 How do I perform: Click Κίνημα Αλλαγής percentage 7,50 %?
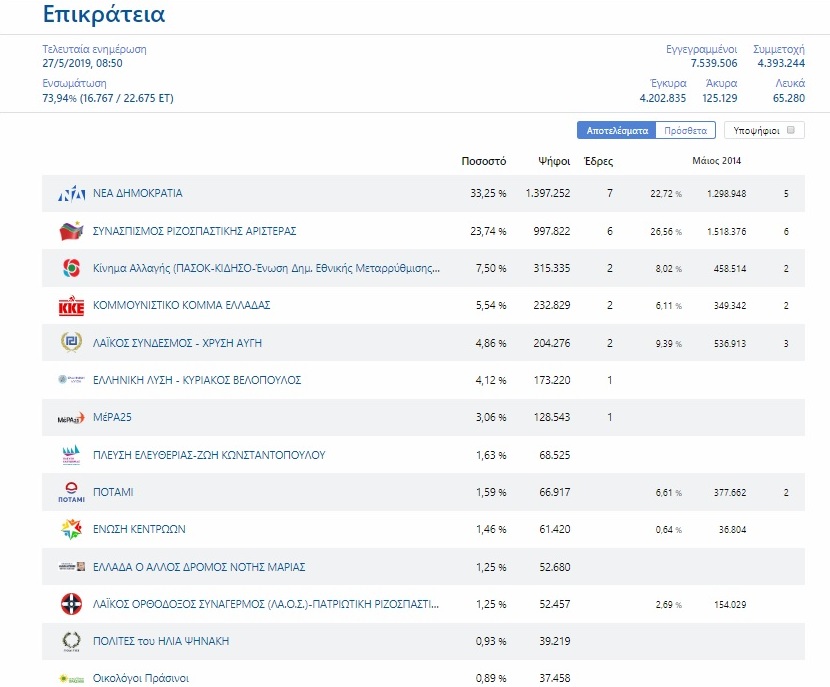[x=491, y=268]
